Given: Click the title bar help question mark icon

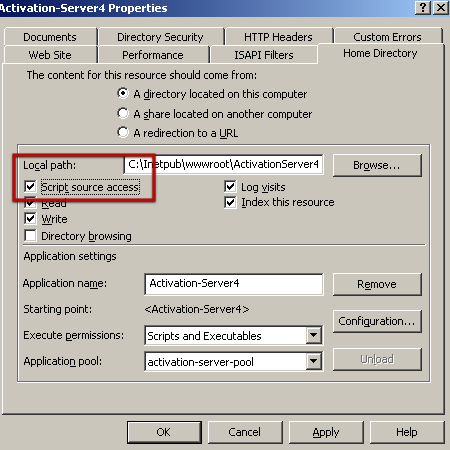Looking at the screenshot, I should pos(423,7).
